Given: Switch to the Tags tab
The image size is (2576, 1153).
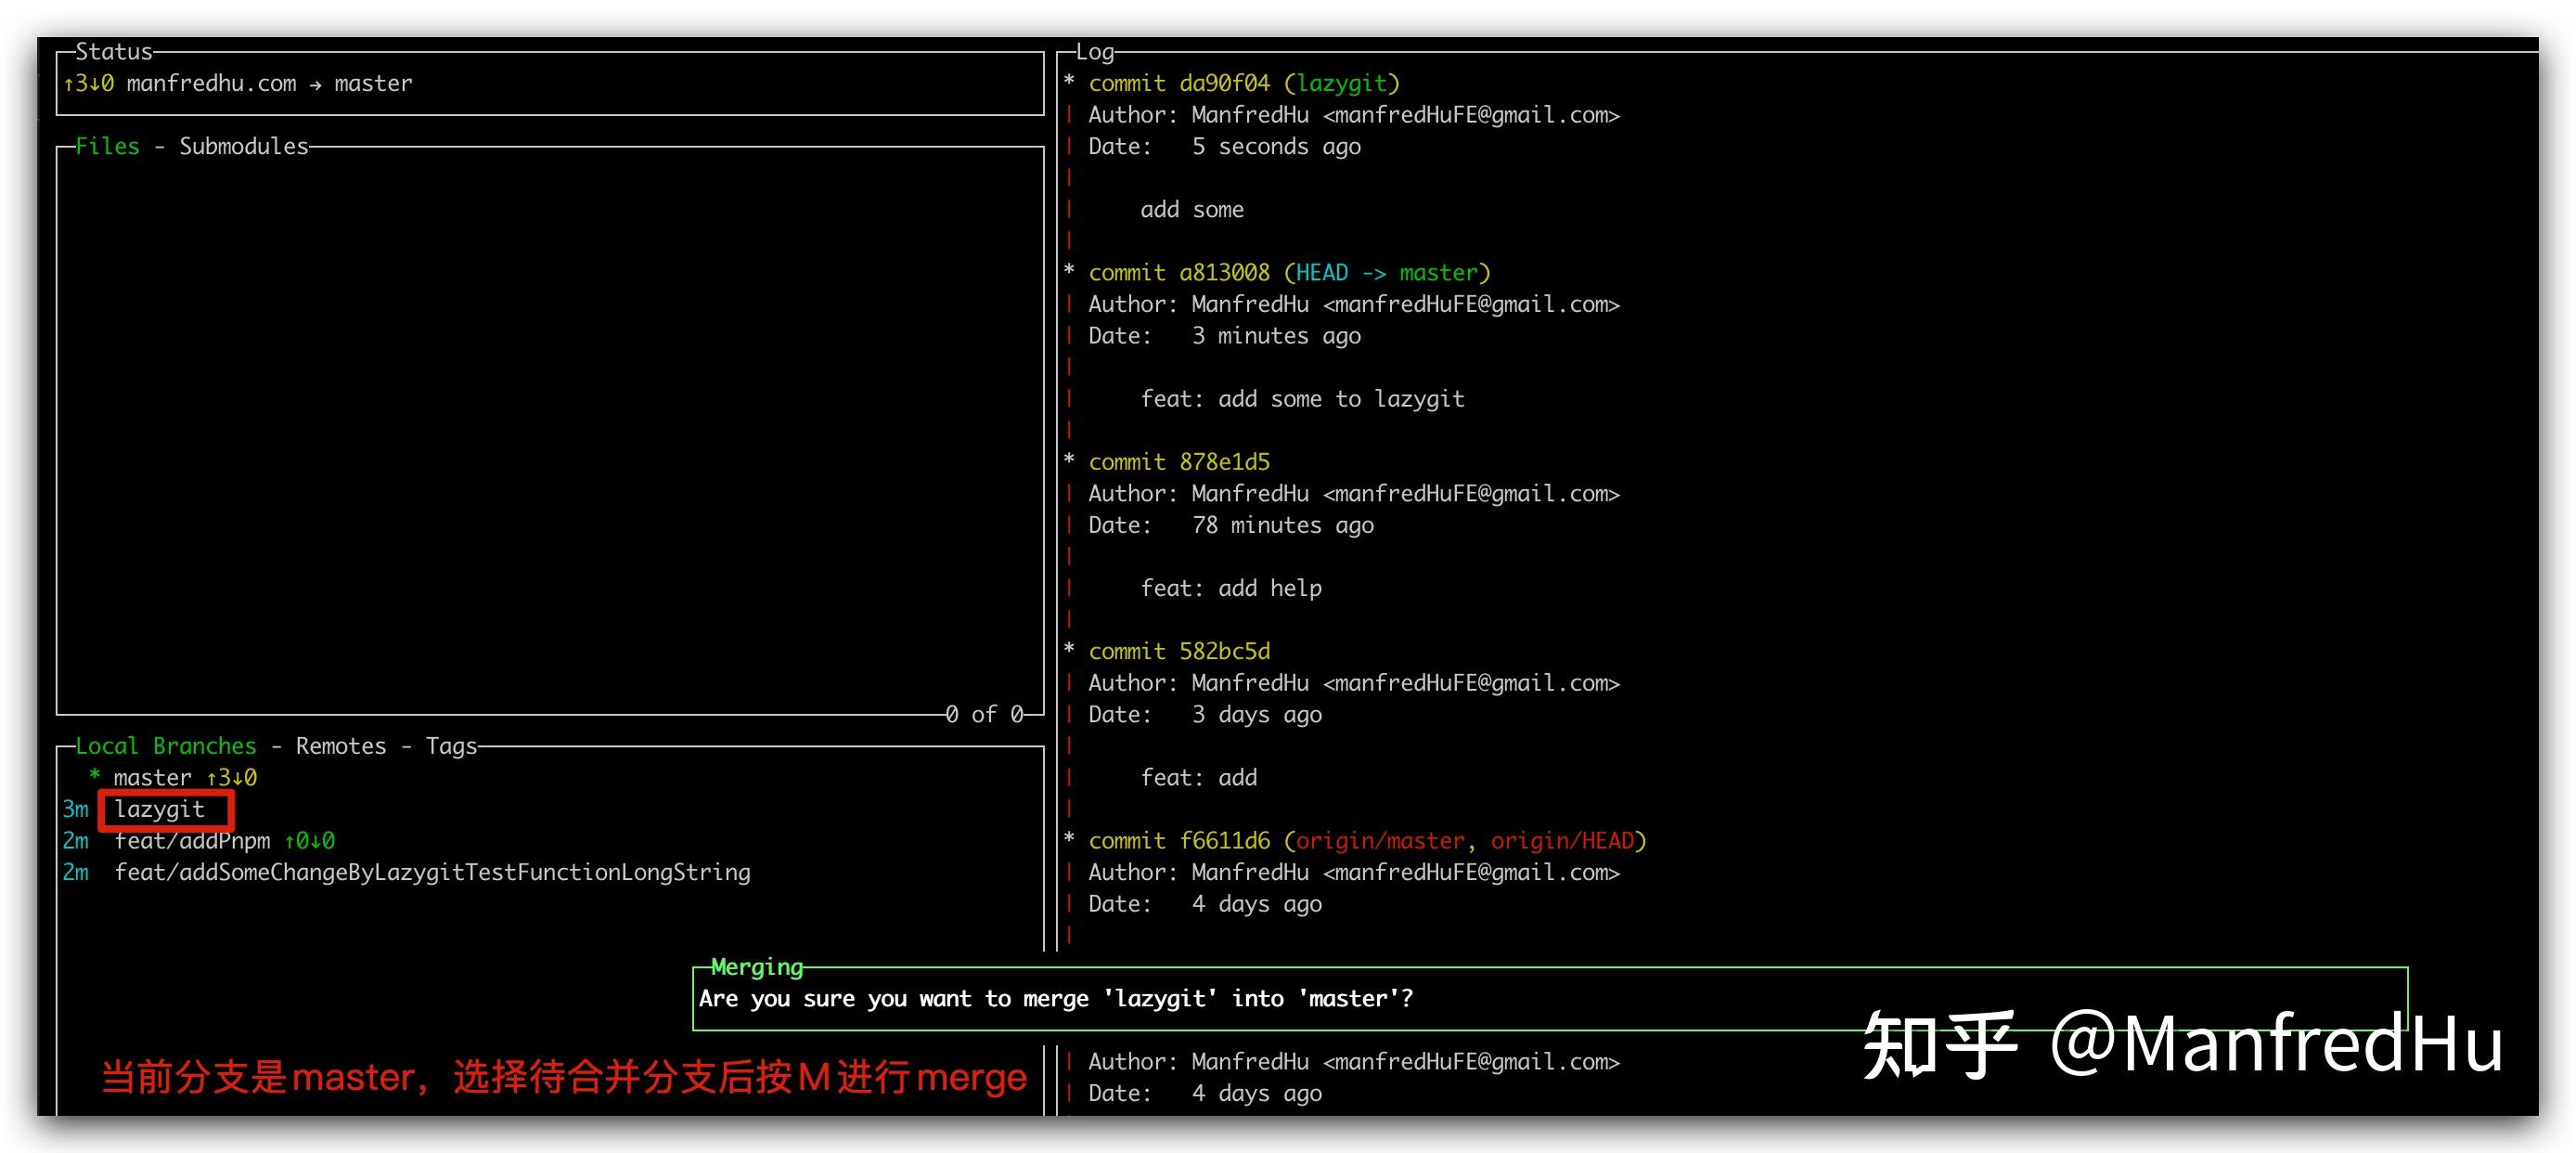Looking at the screenshot, I should pyautogui.click(x=451, y=746).
